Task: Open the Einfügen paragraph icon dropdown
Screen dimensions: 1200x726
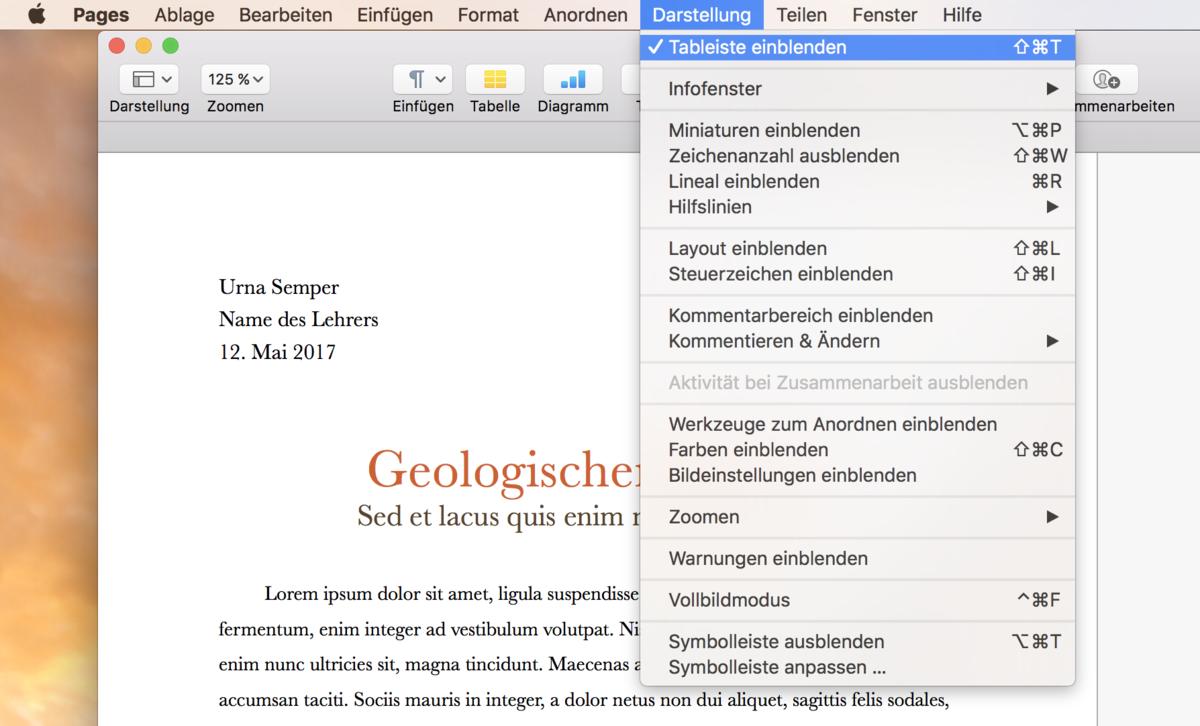Action: [423, 79]
